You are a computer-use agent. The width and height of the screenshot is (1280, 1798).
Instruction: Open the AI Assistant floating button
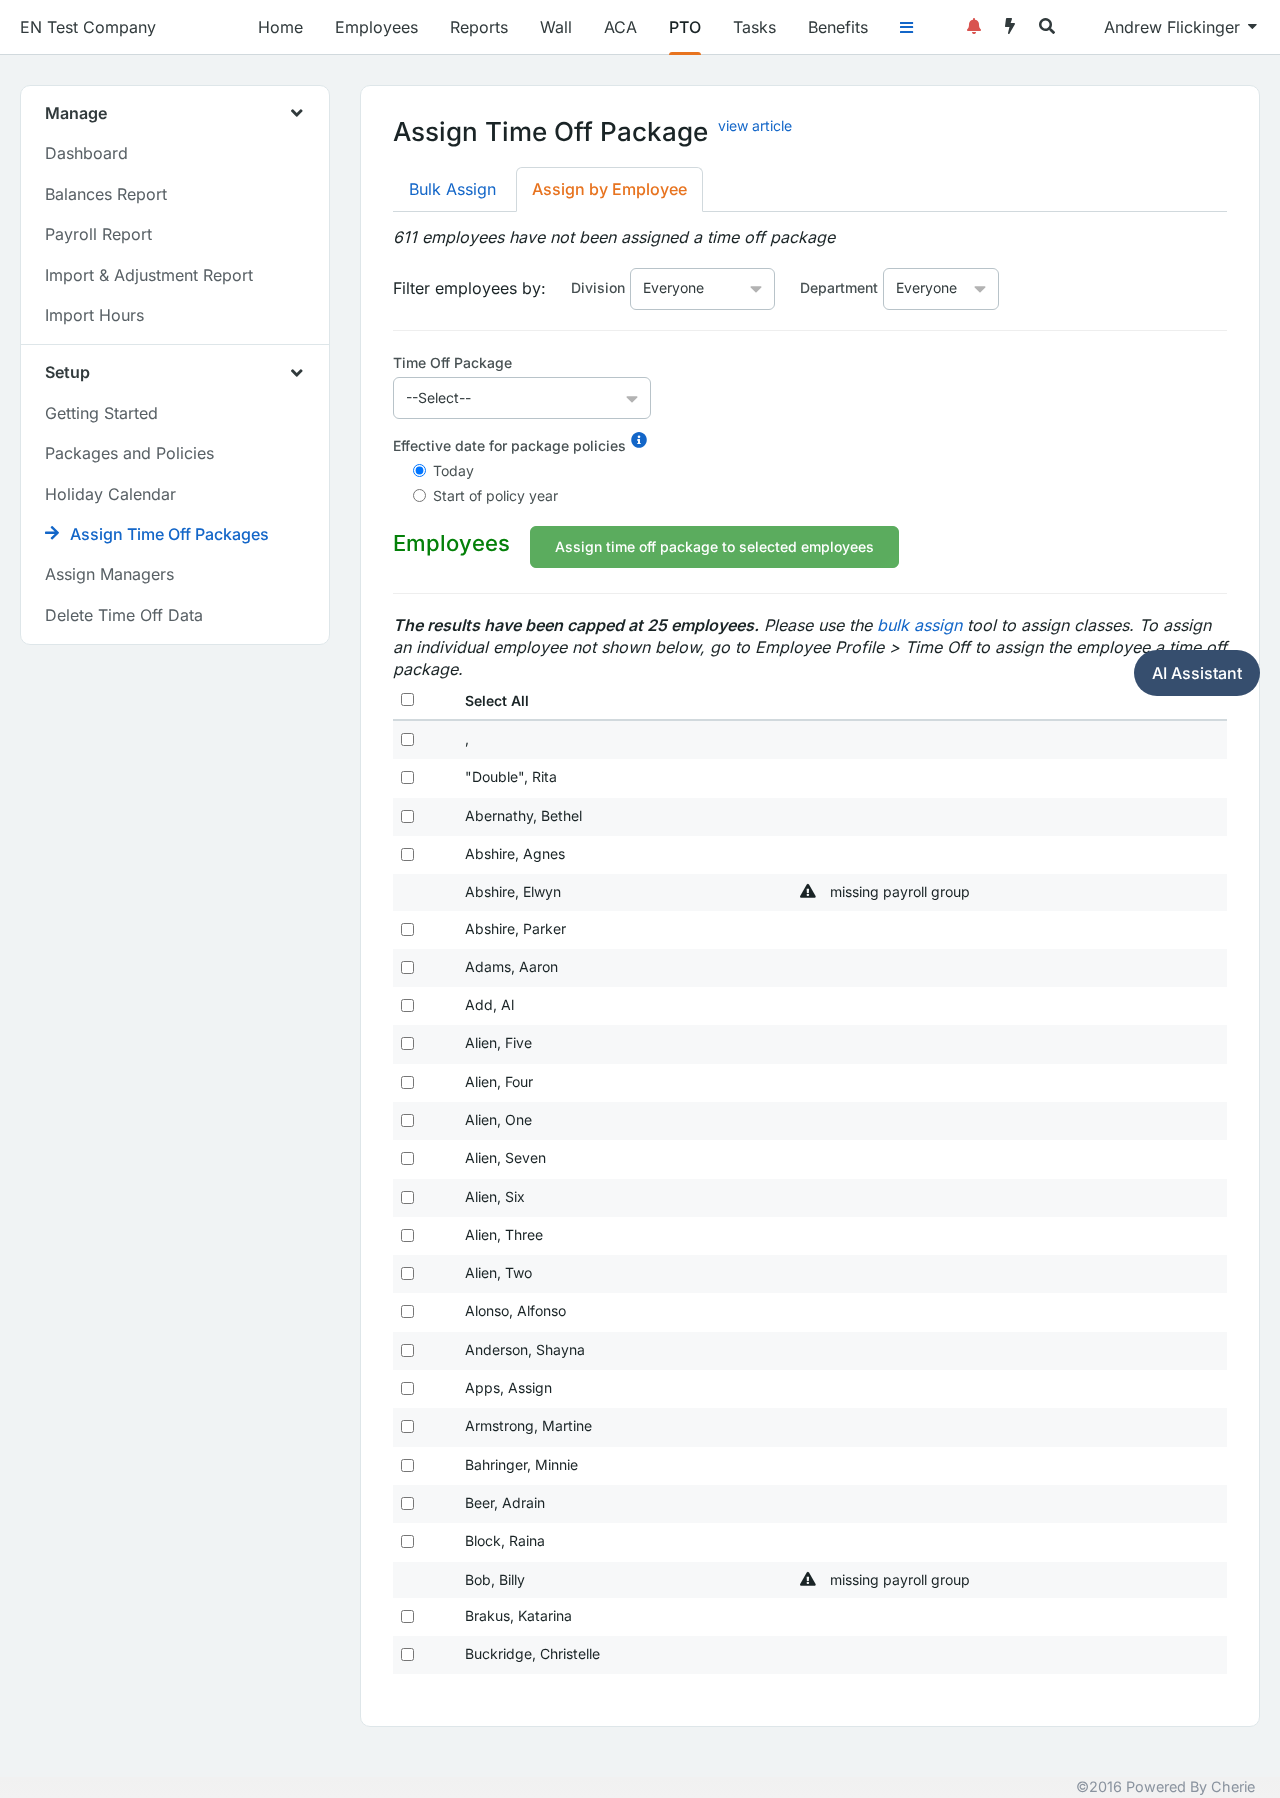pos(1197,673)
